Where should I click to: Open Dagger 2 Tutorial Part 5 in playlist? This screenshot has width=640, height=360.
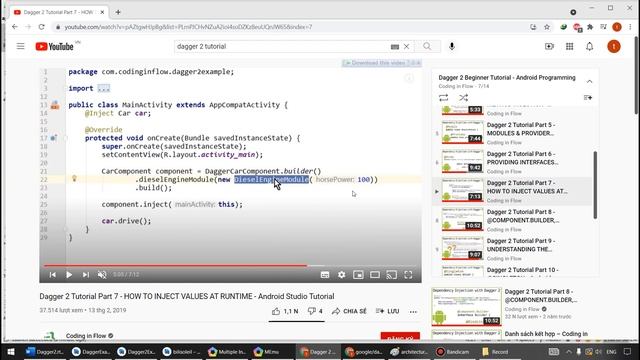pos(512,133)
